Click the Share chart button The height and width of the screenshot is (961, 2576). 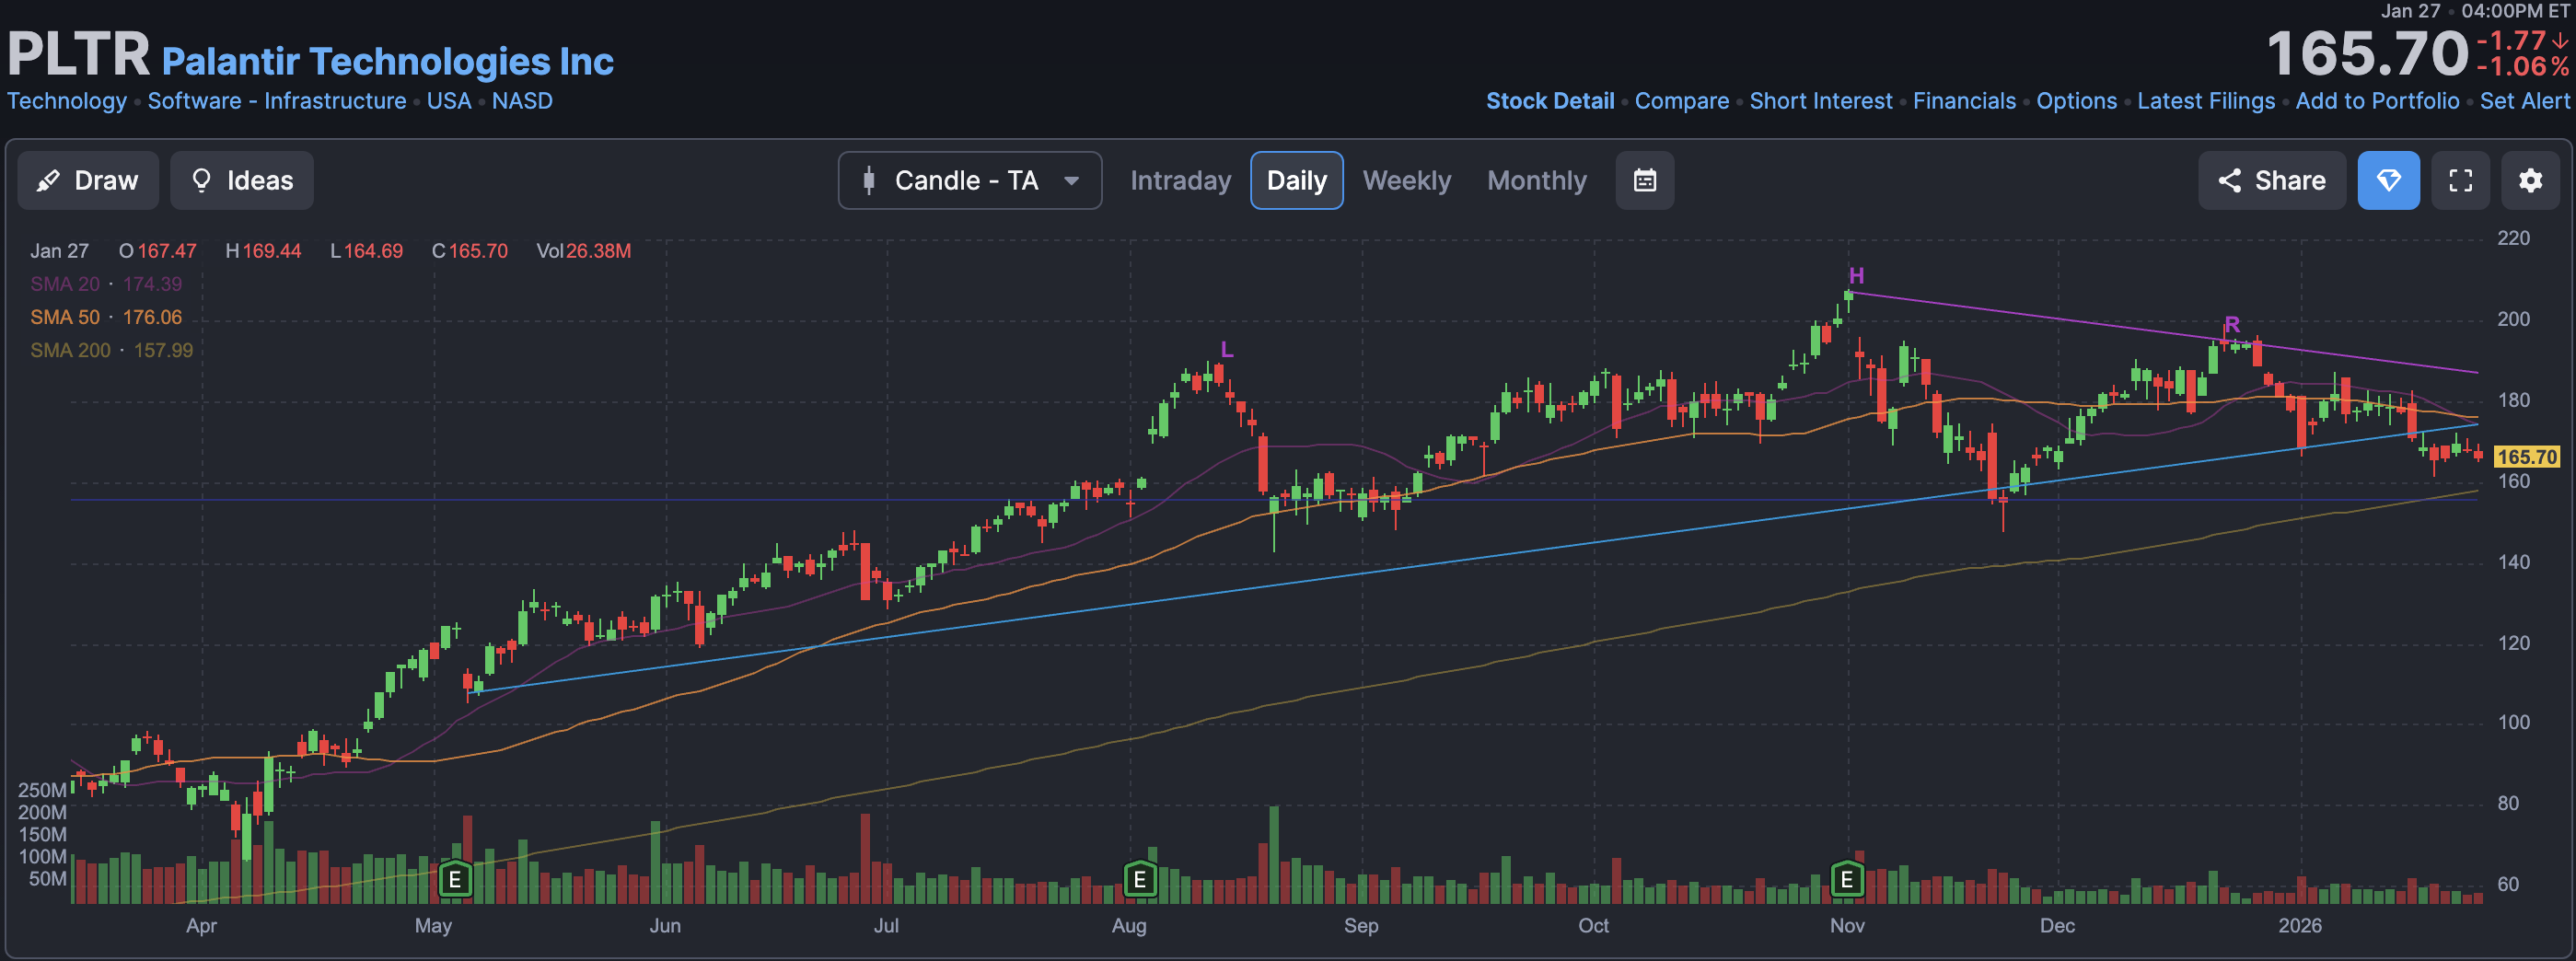tap(2271, 180)
